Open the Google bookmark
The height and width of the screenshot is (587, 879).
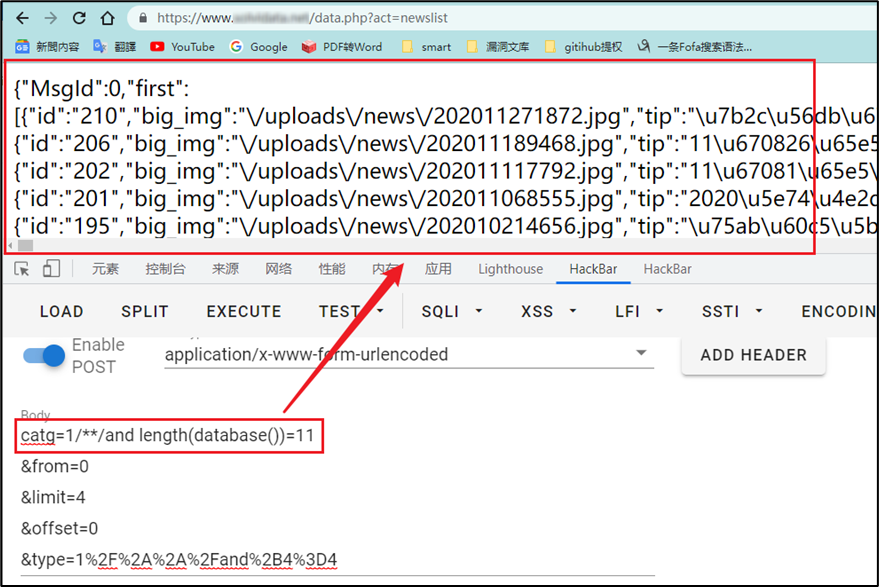coord(258,47)
